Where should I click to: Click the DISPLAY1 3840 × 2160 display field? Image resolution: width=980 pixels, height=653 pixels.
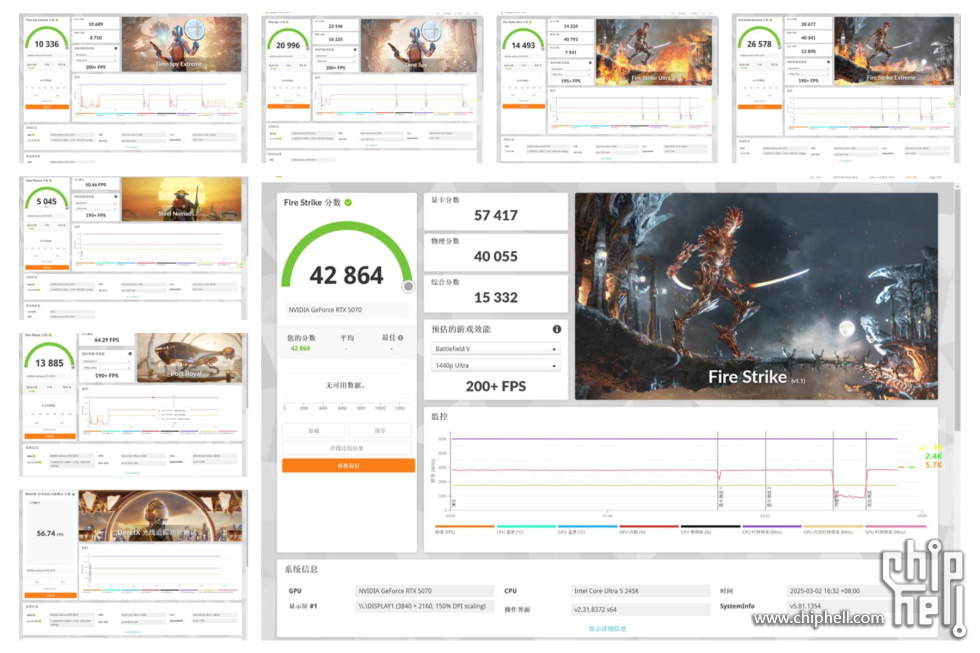[424, 606]
